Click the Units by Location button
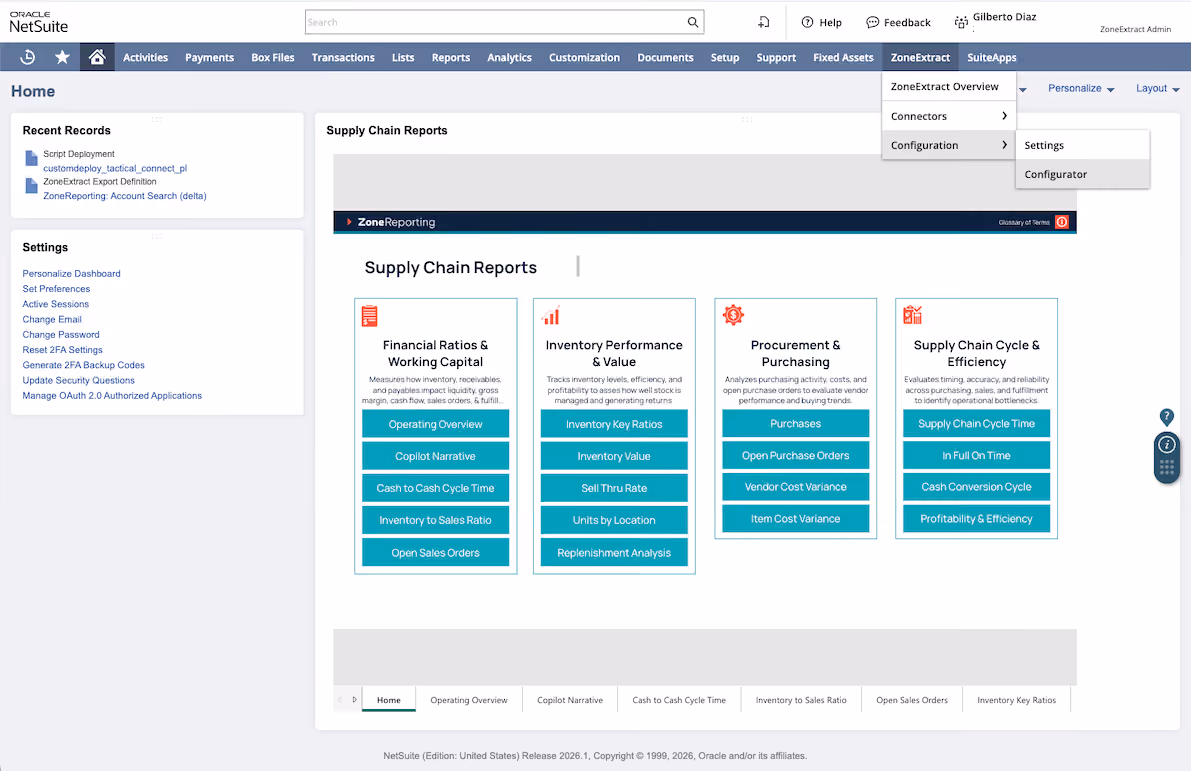 pyautogui.click(x=614, y=520)
